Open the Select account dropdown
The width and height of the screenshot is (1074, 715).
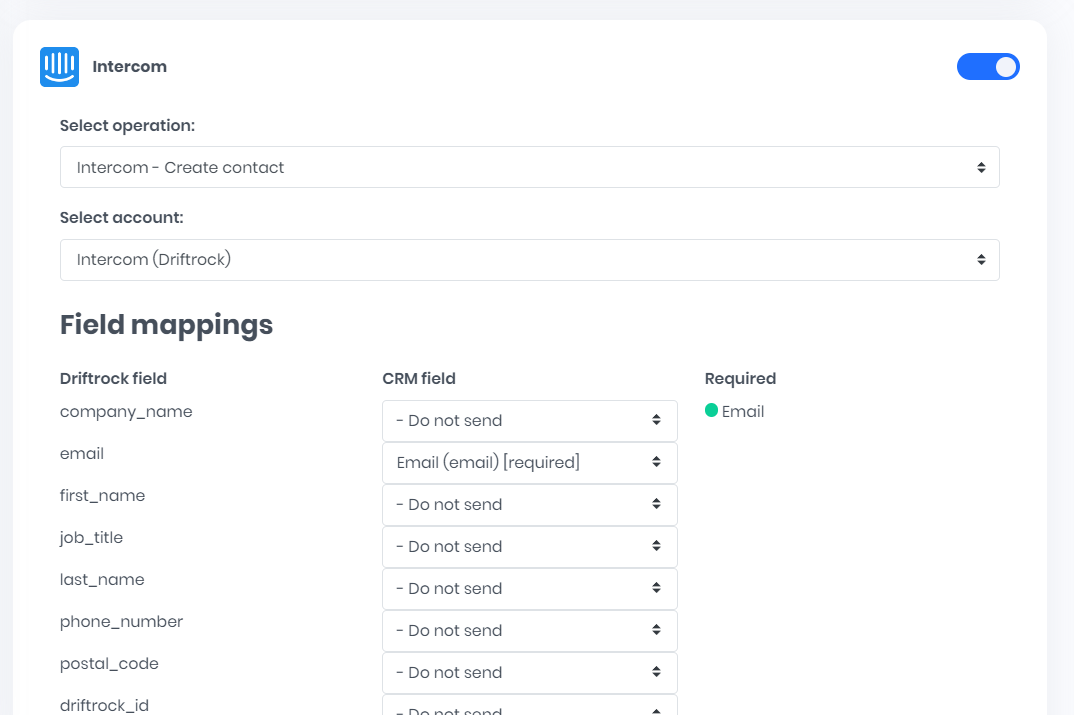(529, 260)
